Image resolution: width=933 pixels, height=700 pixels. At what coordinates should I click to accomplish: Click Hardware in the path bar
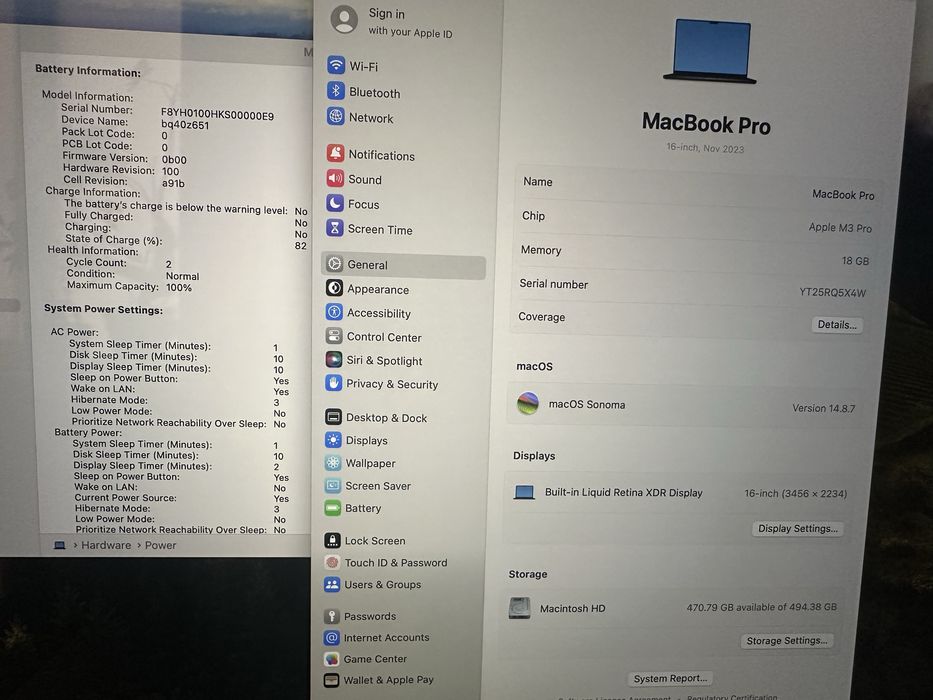[x=106, y=545]
